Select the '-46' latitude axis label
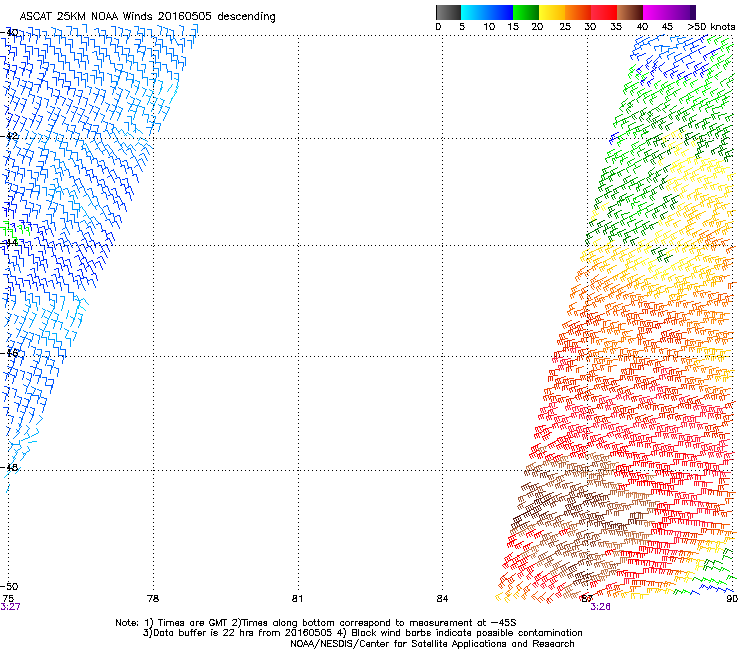The width and height of the screenshot is (740, 650). coord(9,353)
